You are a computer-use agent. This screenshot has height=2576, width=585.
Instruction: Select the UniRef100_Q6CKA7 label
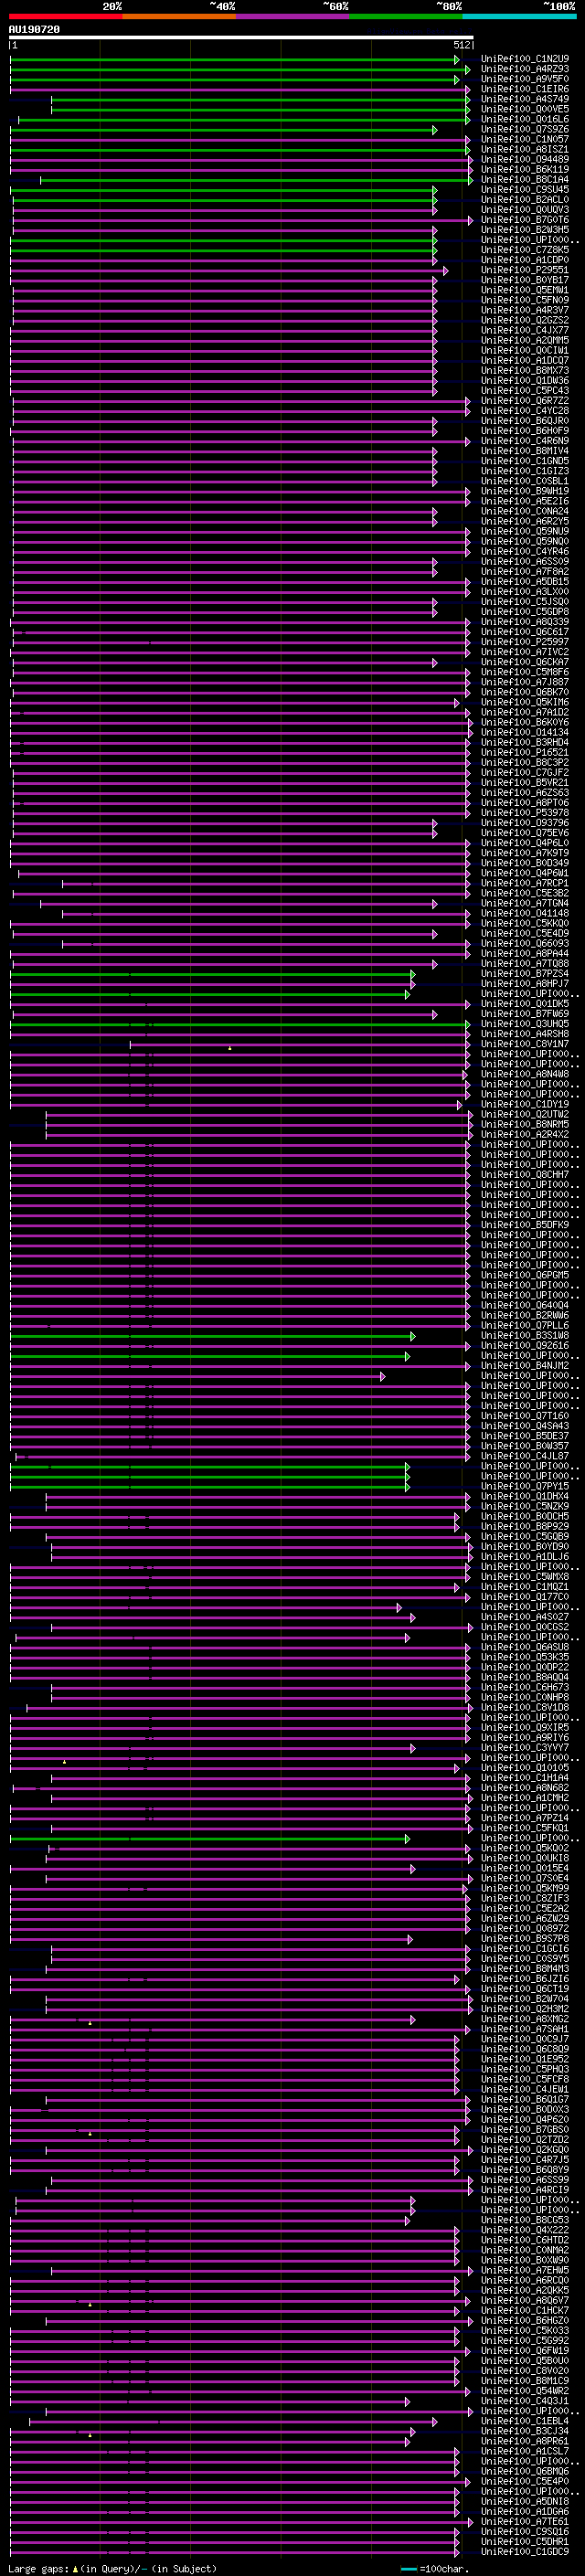525,662
